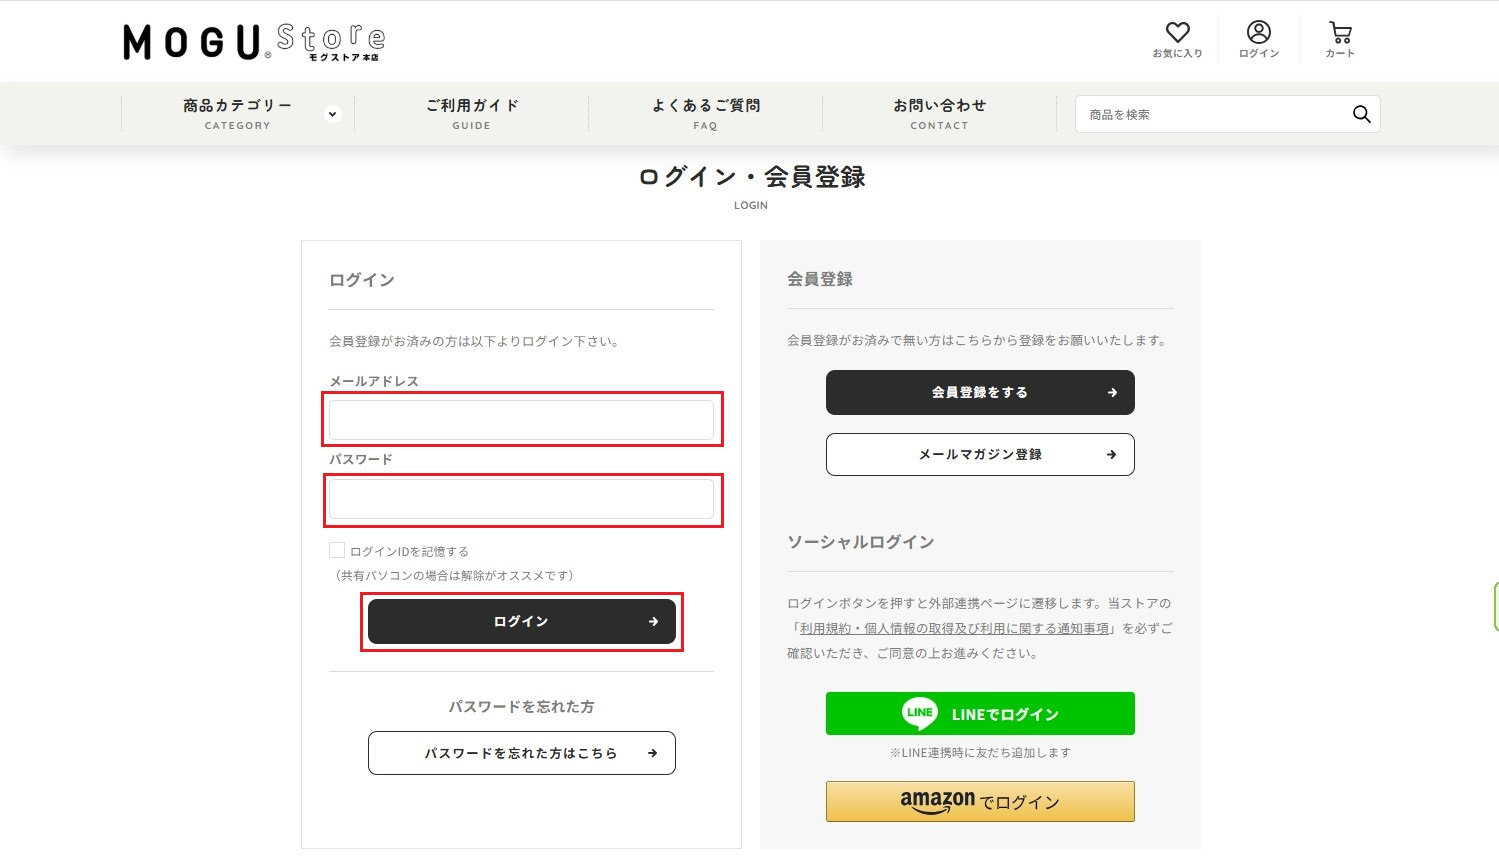Click the black ログイン submit button
Viewport: 1499px width, 860px height.
coord(522,621)
